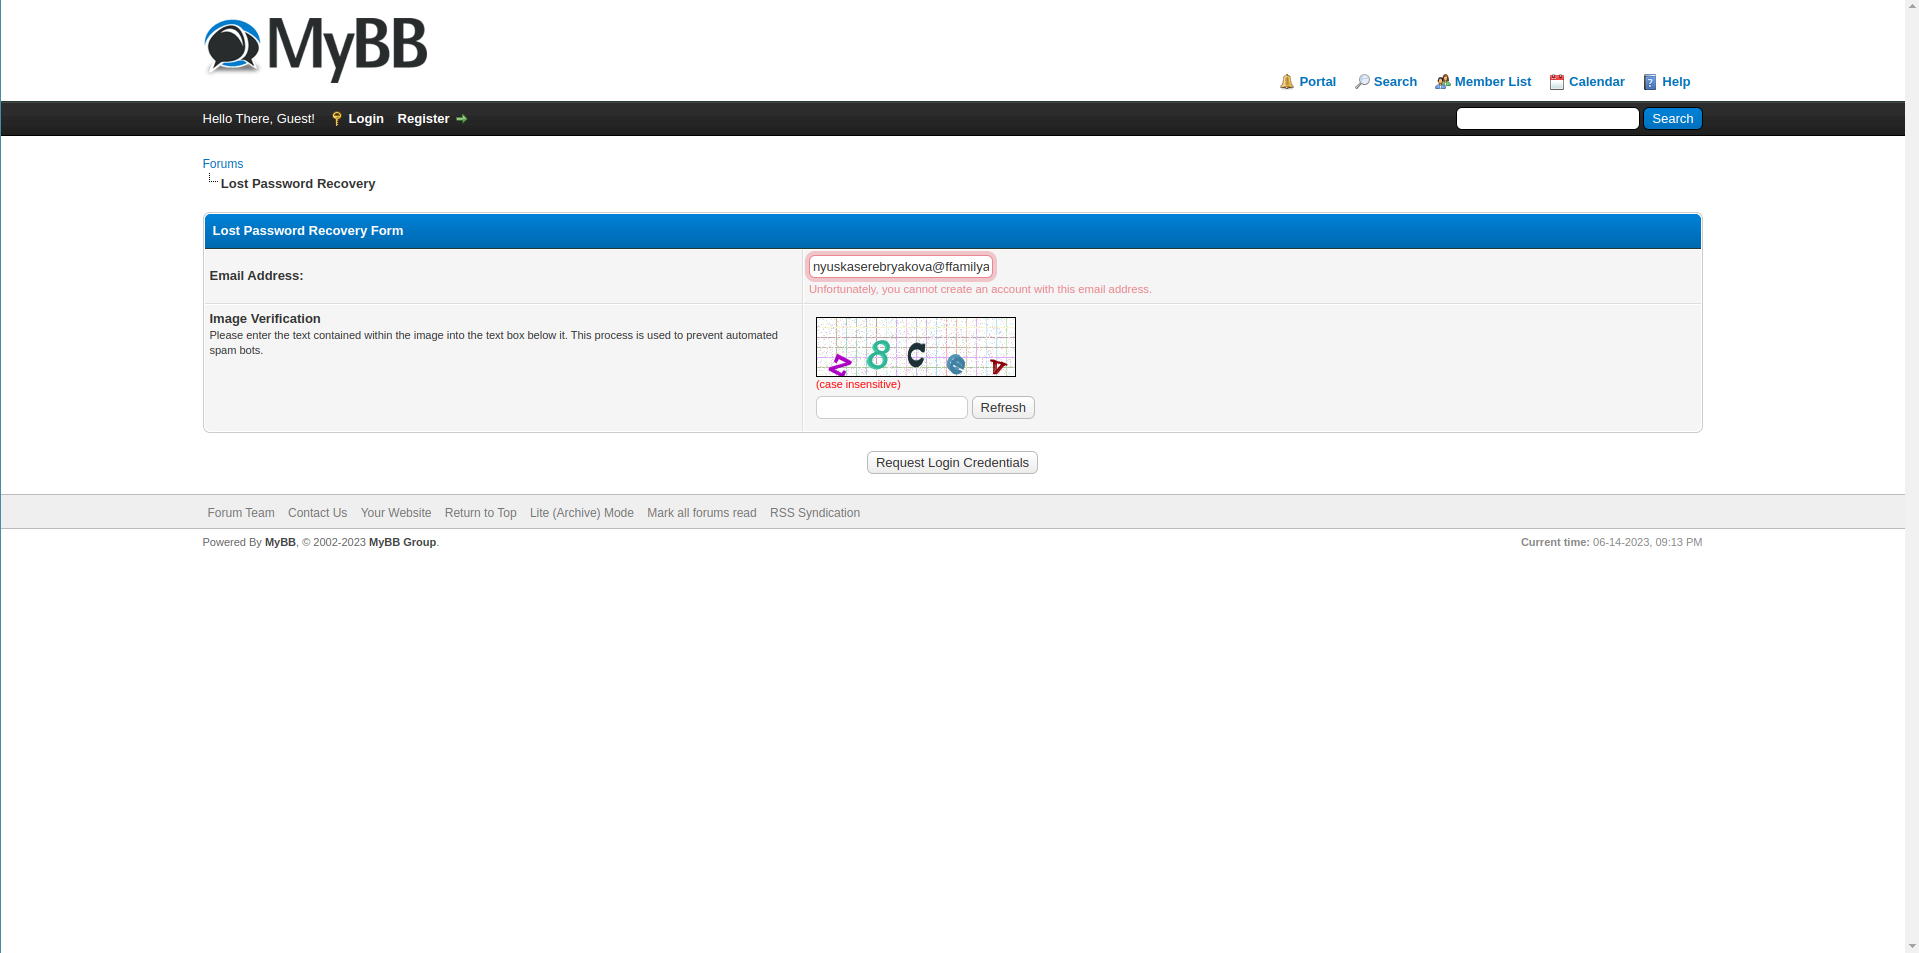Click the Help book icon
Viewport: 1919px width, 953px height.
[x=1650, y=82]
